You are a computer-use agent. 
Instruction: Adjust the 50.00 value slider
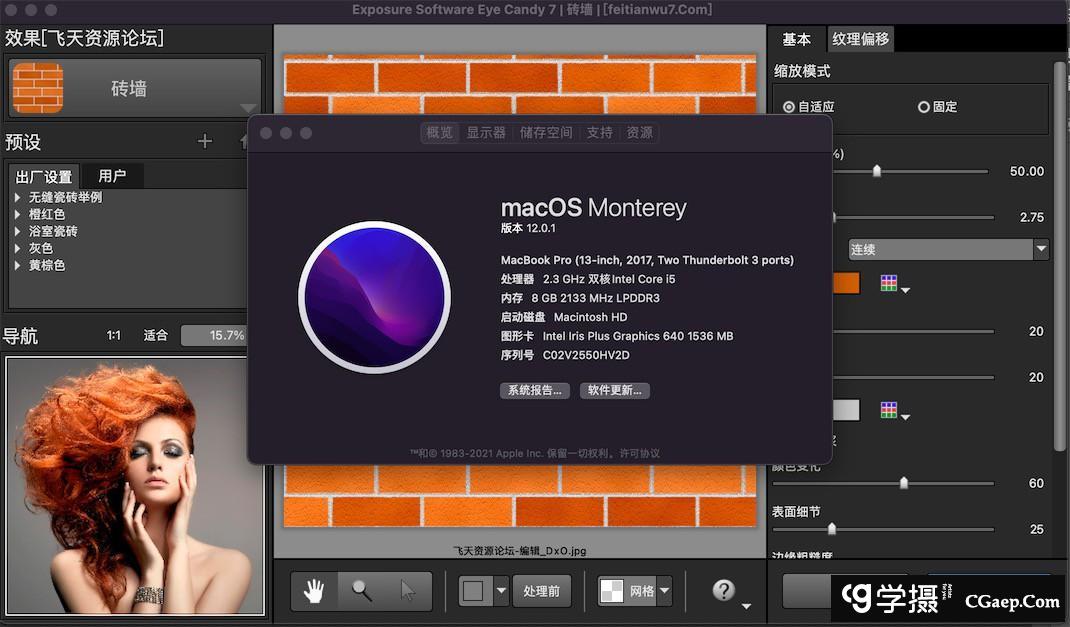click(878, 171)
